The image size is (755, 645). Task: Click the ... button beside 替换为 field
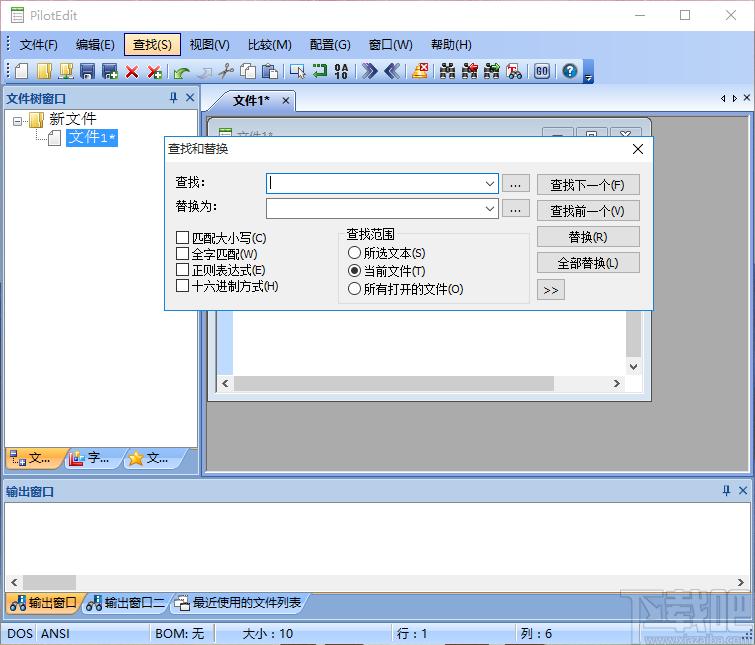click(516, 209)
